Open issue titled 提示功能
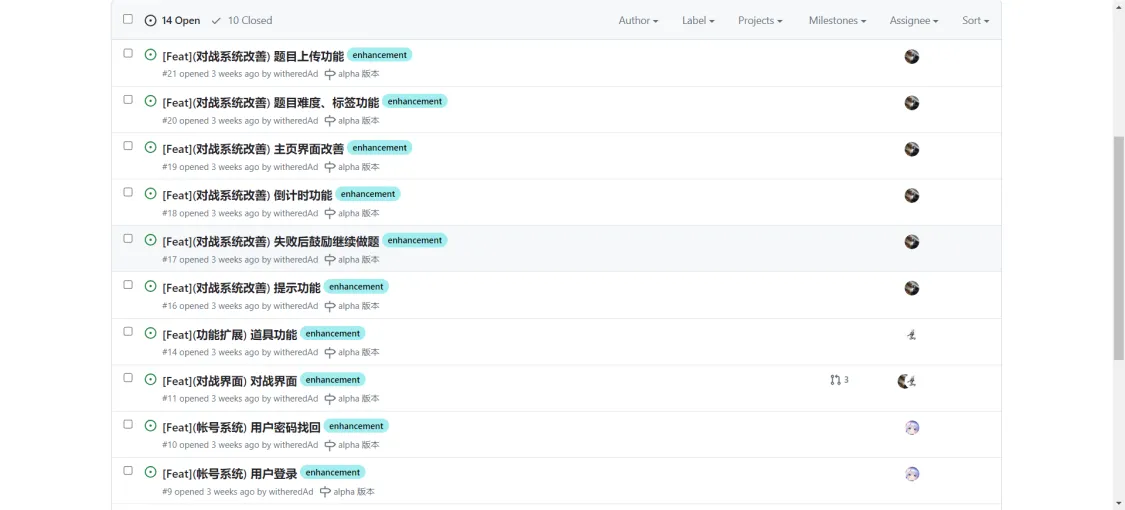Screen dimensions: 1125x510 pyautogui.click(x=242, y=288)
